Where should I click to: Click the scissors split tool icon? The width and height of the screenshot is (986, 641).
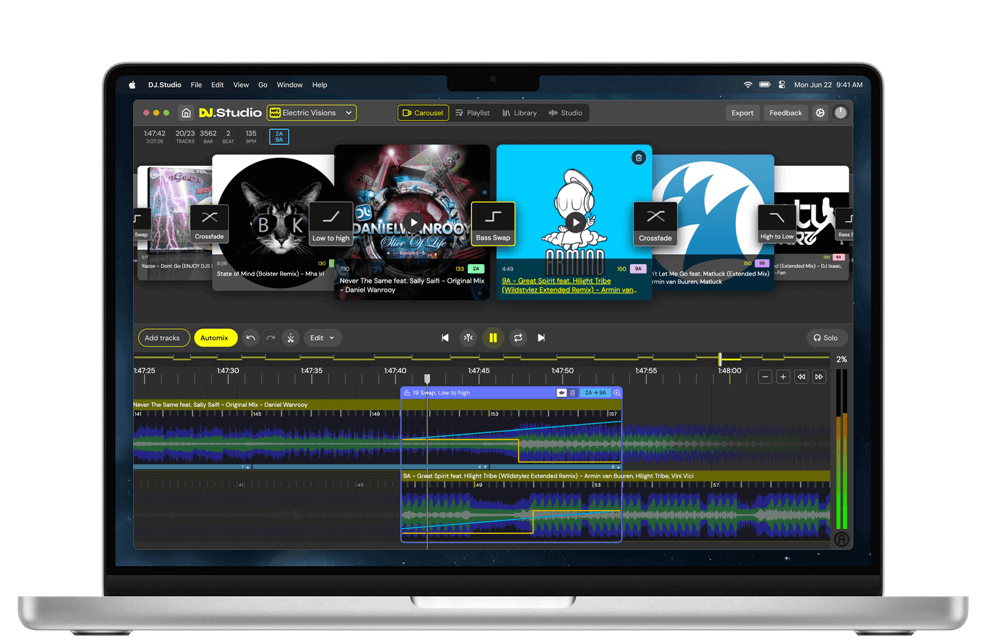tap(290, 338)
